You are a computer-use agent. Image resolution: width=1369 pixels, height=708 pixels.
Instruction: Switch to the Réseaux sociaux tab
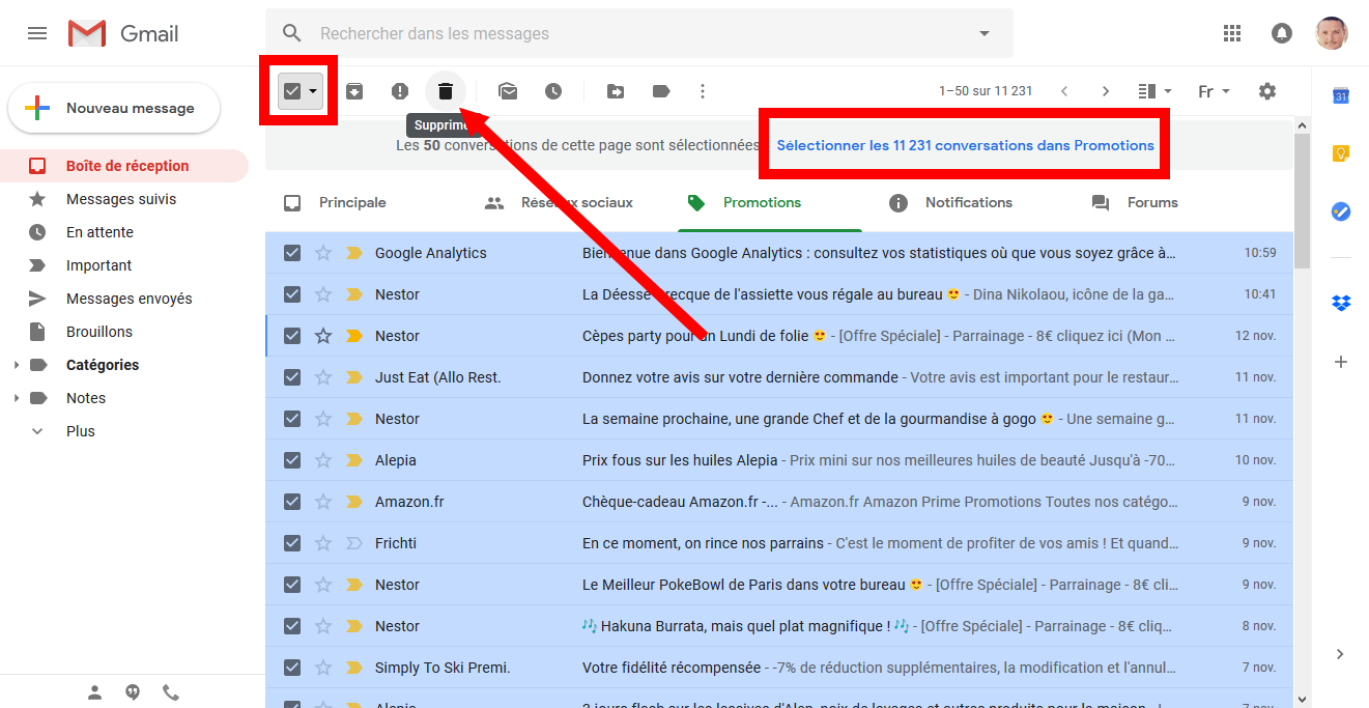(560, 202)
